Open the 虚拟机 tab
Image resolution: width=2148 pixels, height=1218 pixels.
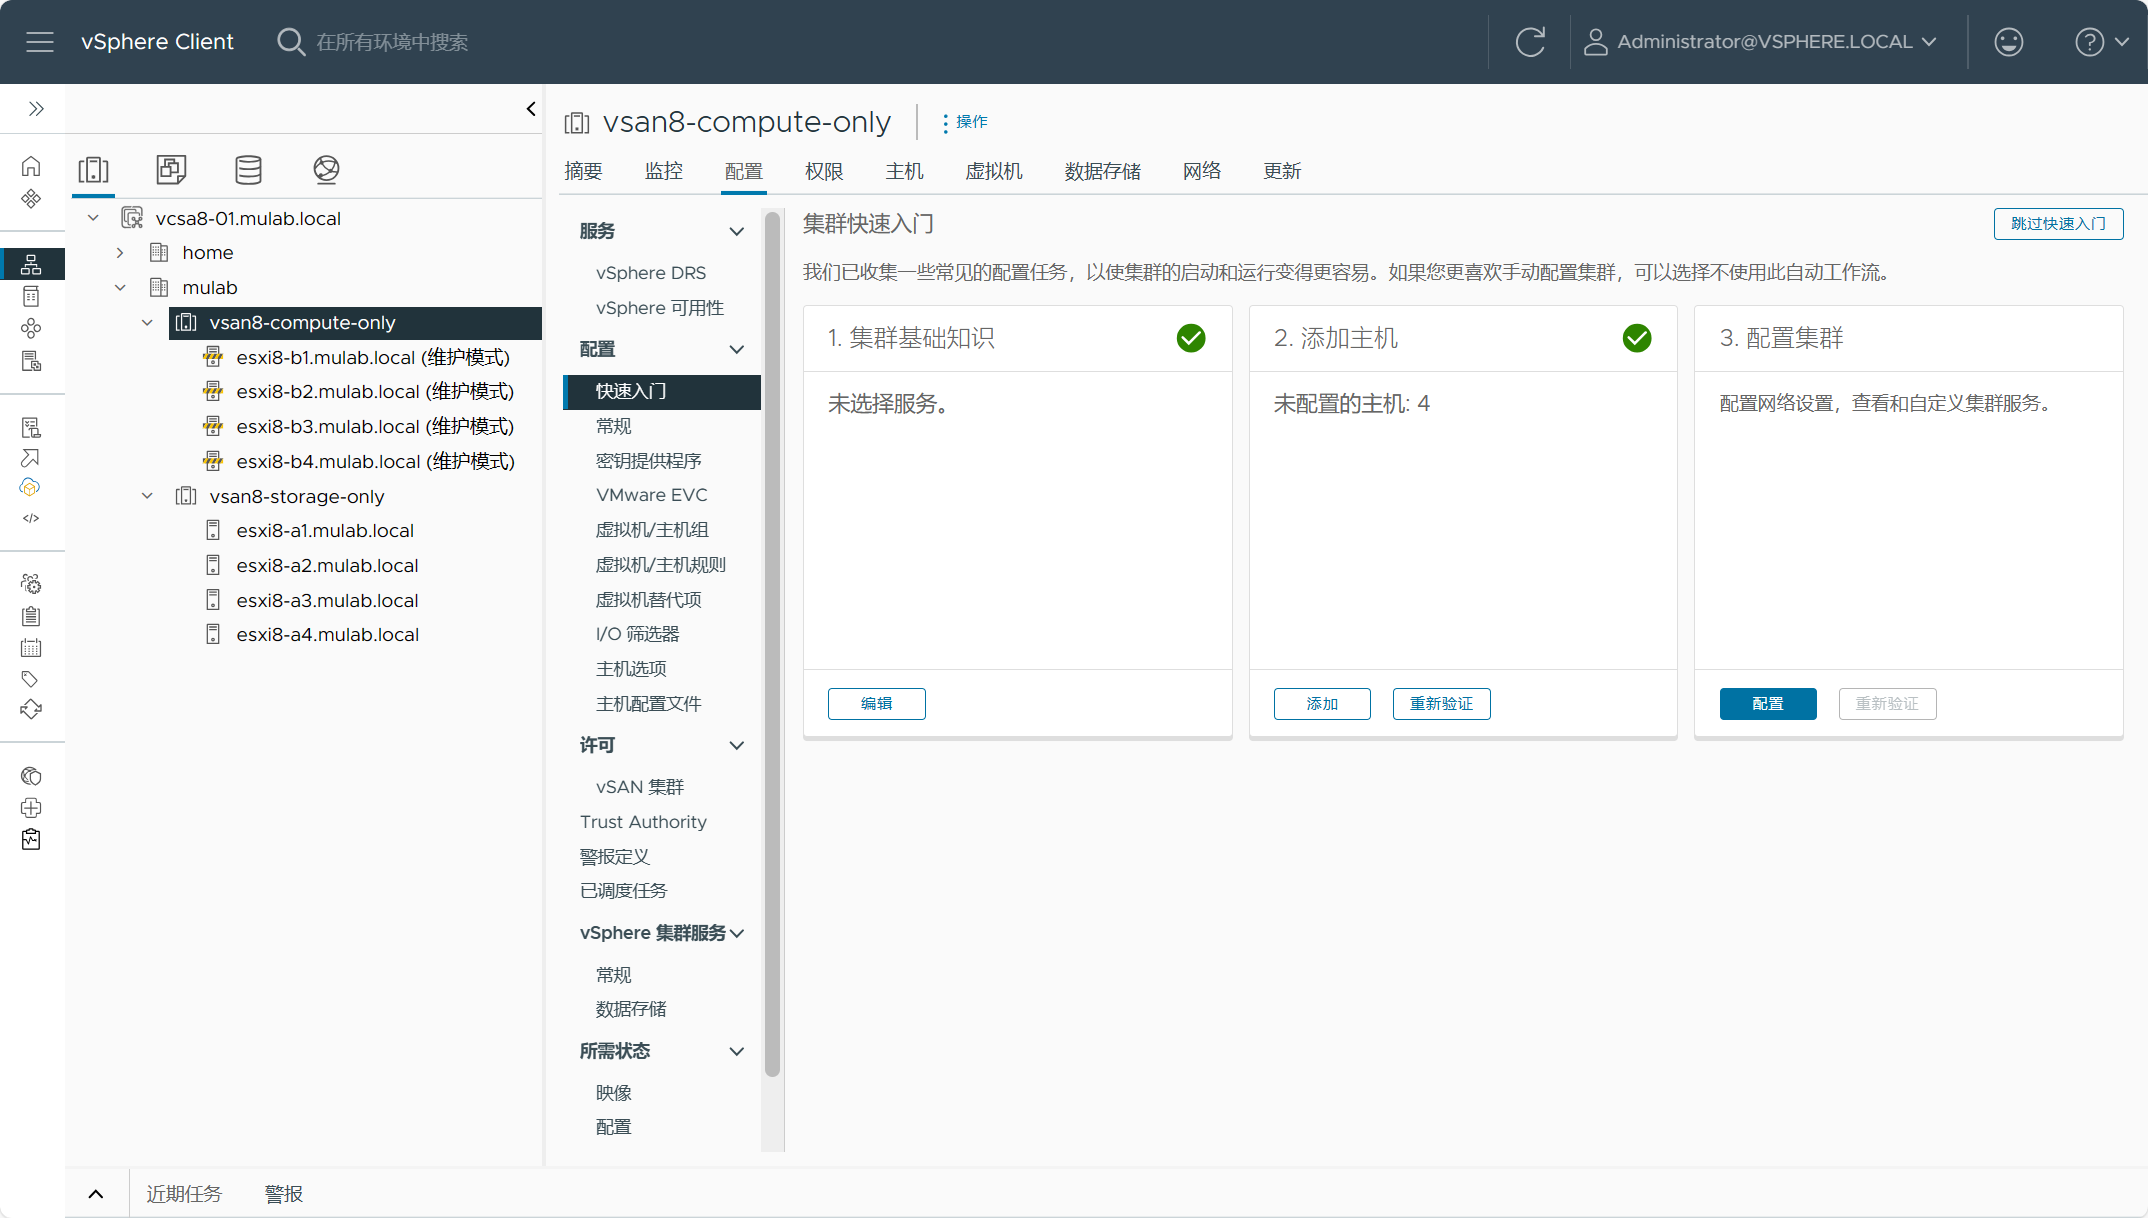(994, 172)
